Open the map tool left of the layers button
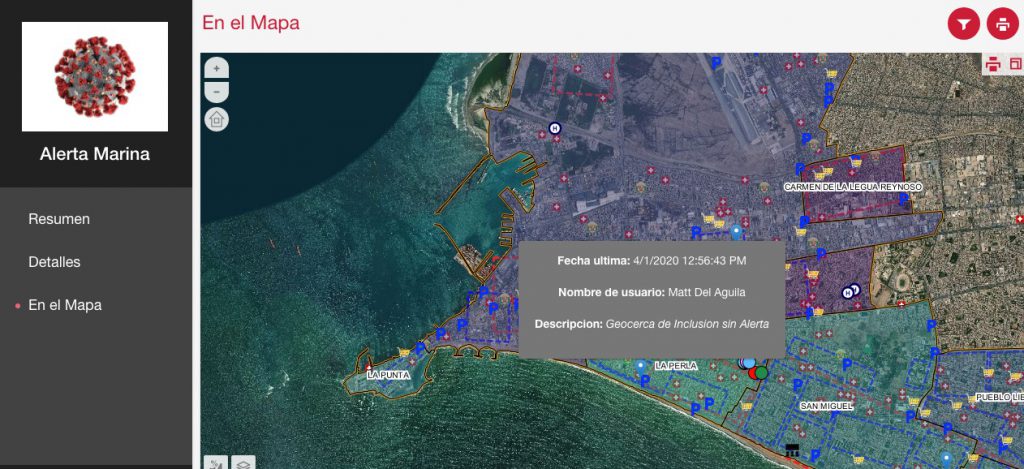1024x469 pixels. pyautogui.click(x=216, y=463)
